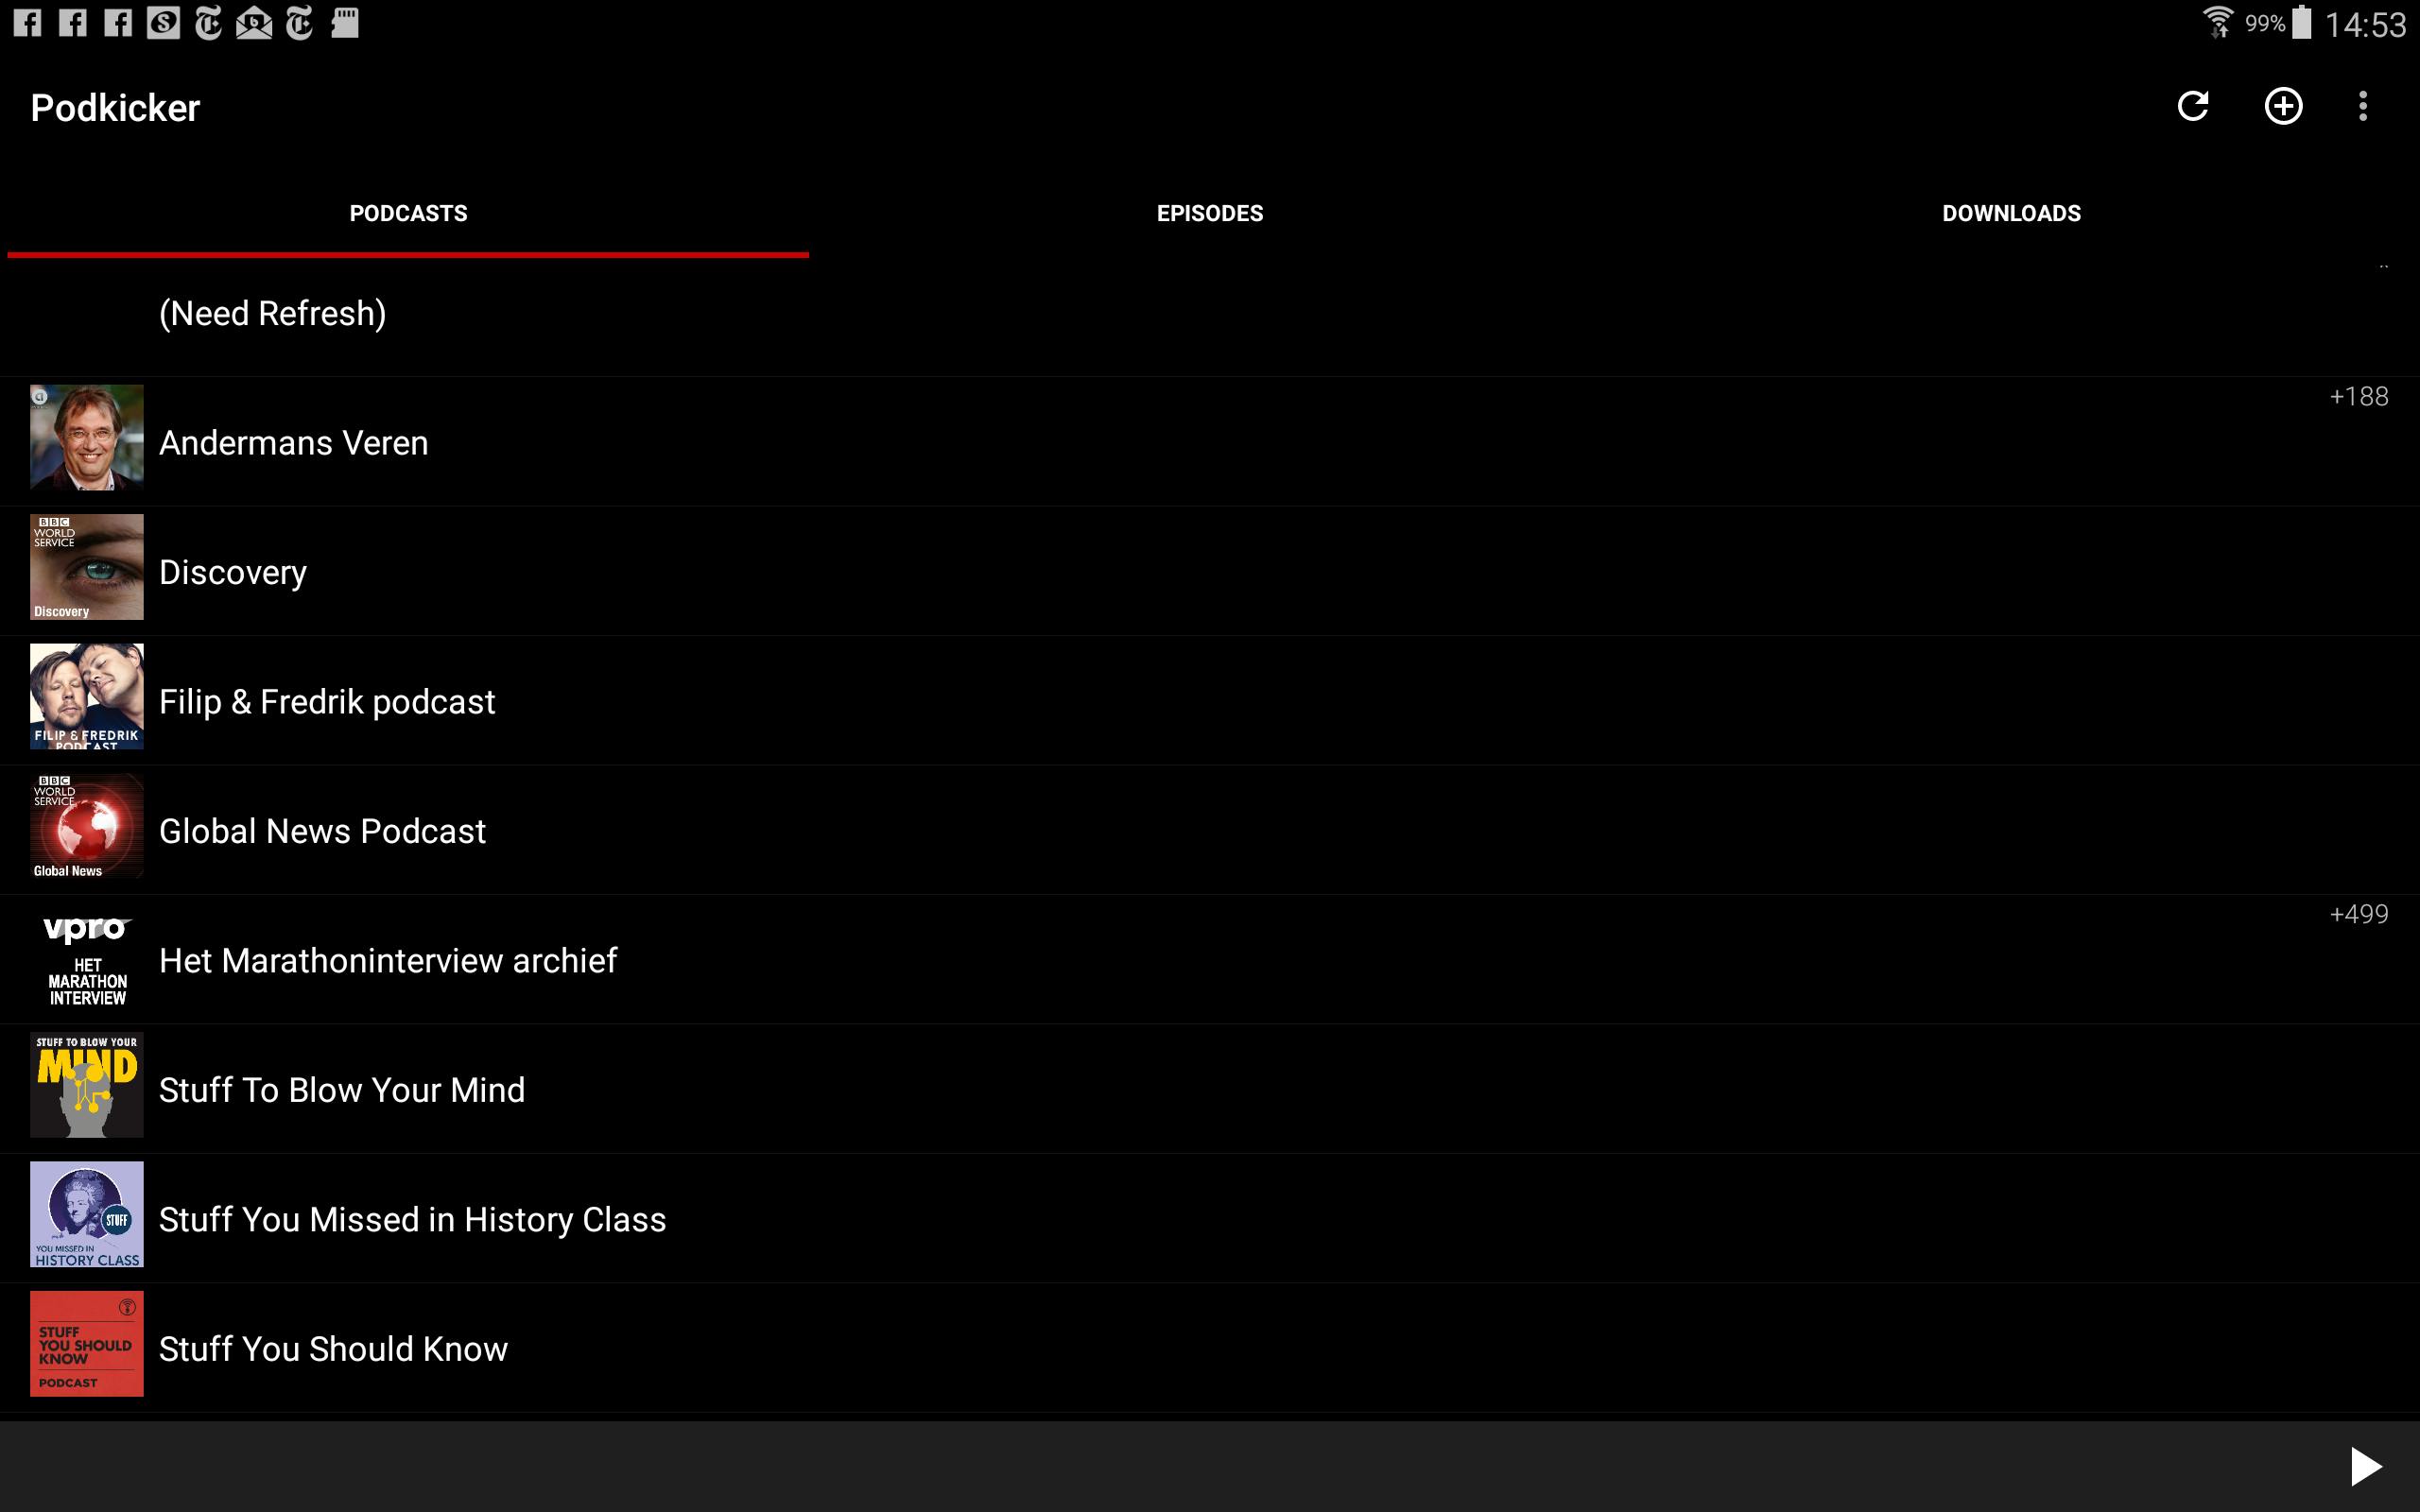2420x1512 pixels.
Task: Open the Andermans Veren cover thumbnail
Action: [x=87, y=438]
